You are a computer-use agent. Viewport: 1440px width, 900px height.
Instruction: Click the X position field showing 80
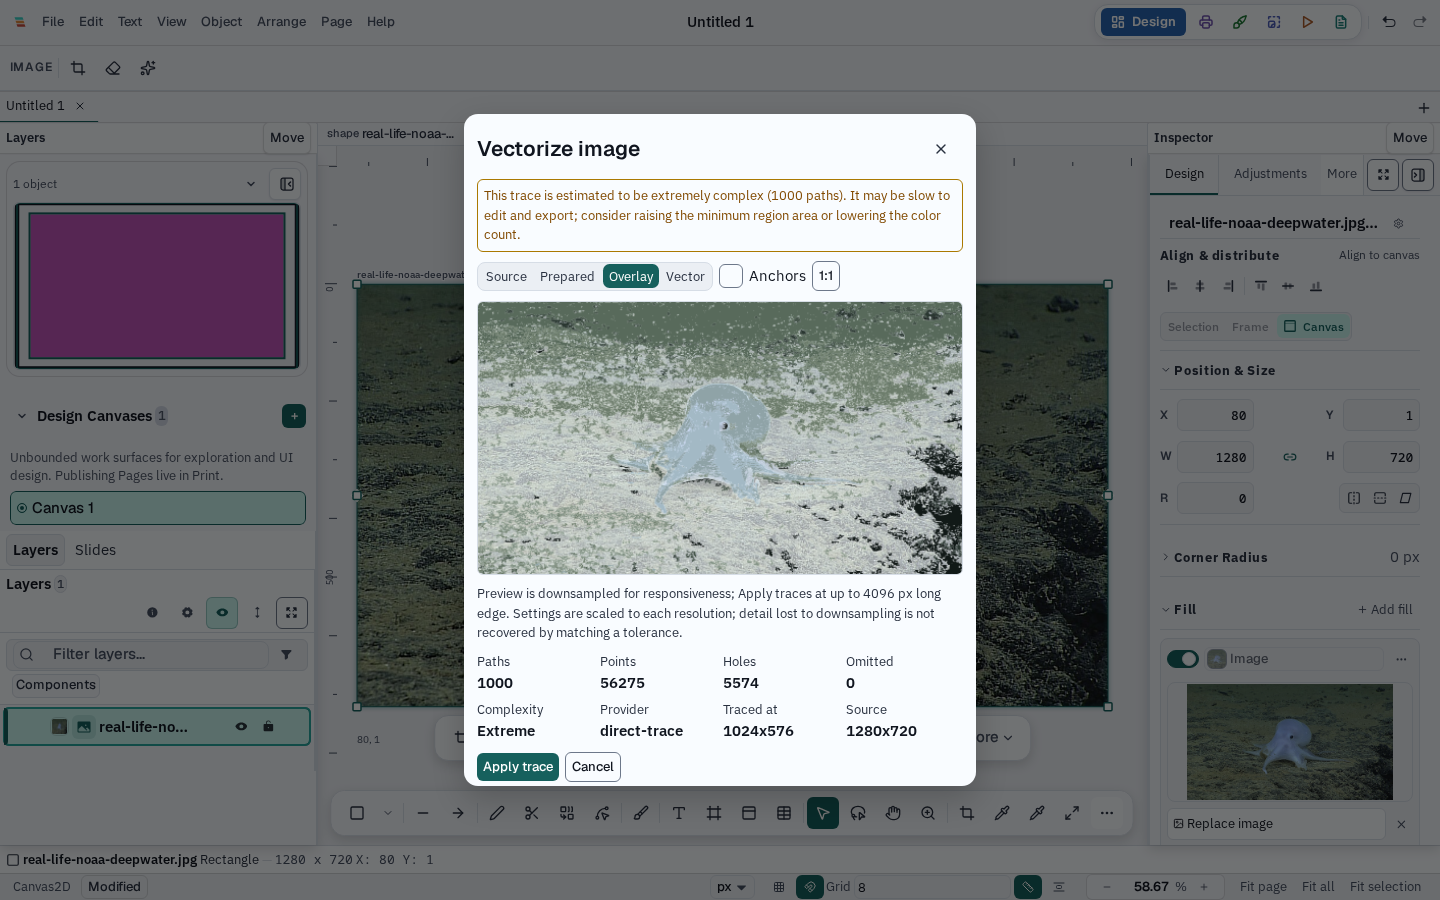1215,415
